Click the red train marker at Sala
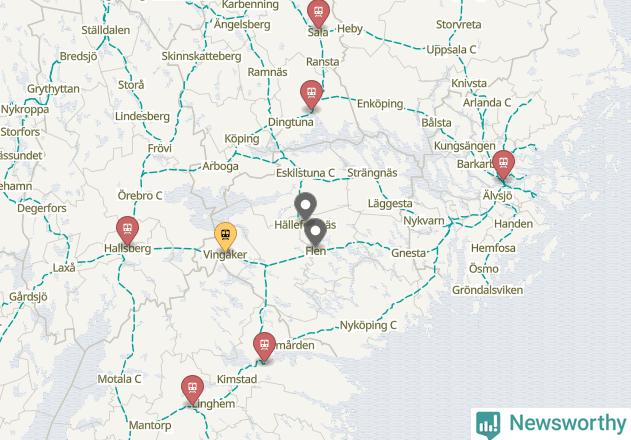This screenshot has width=631, height=440. pyautogui.click(x=318, y=13)
